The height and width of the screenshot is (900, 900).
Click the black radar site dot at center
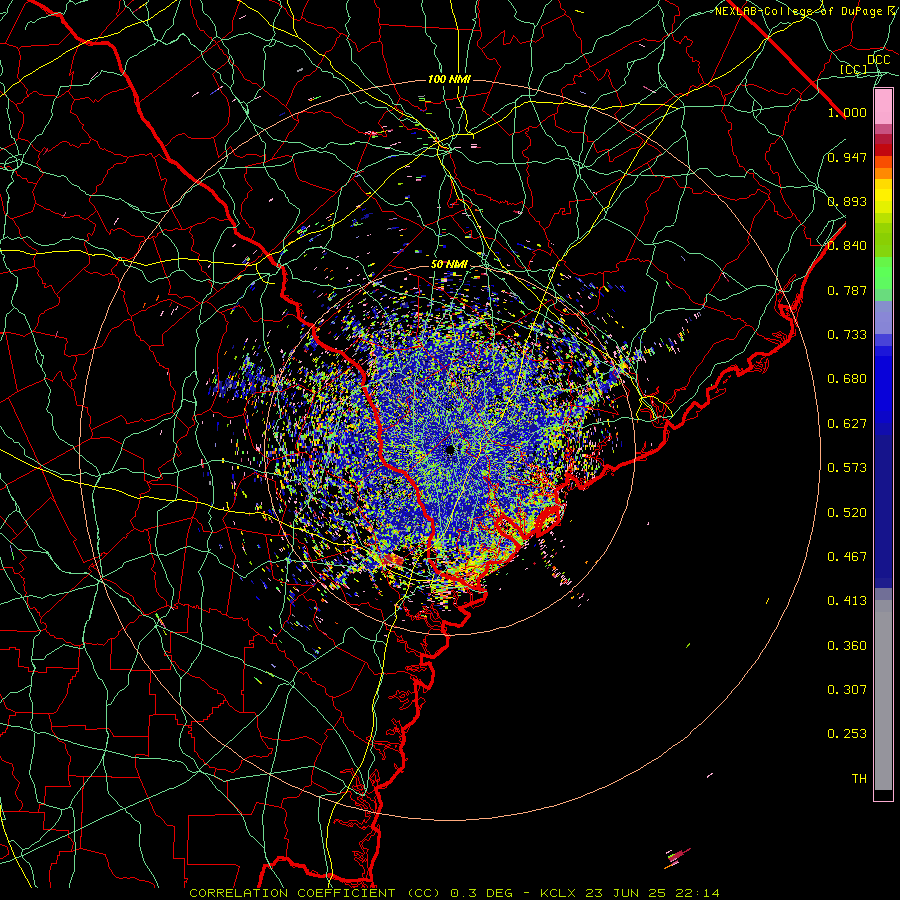(449, 449)
